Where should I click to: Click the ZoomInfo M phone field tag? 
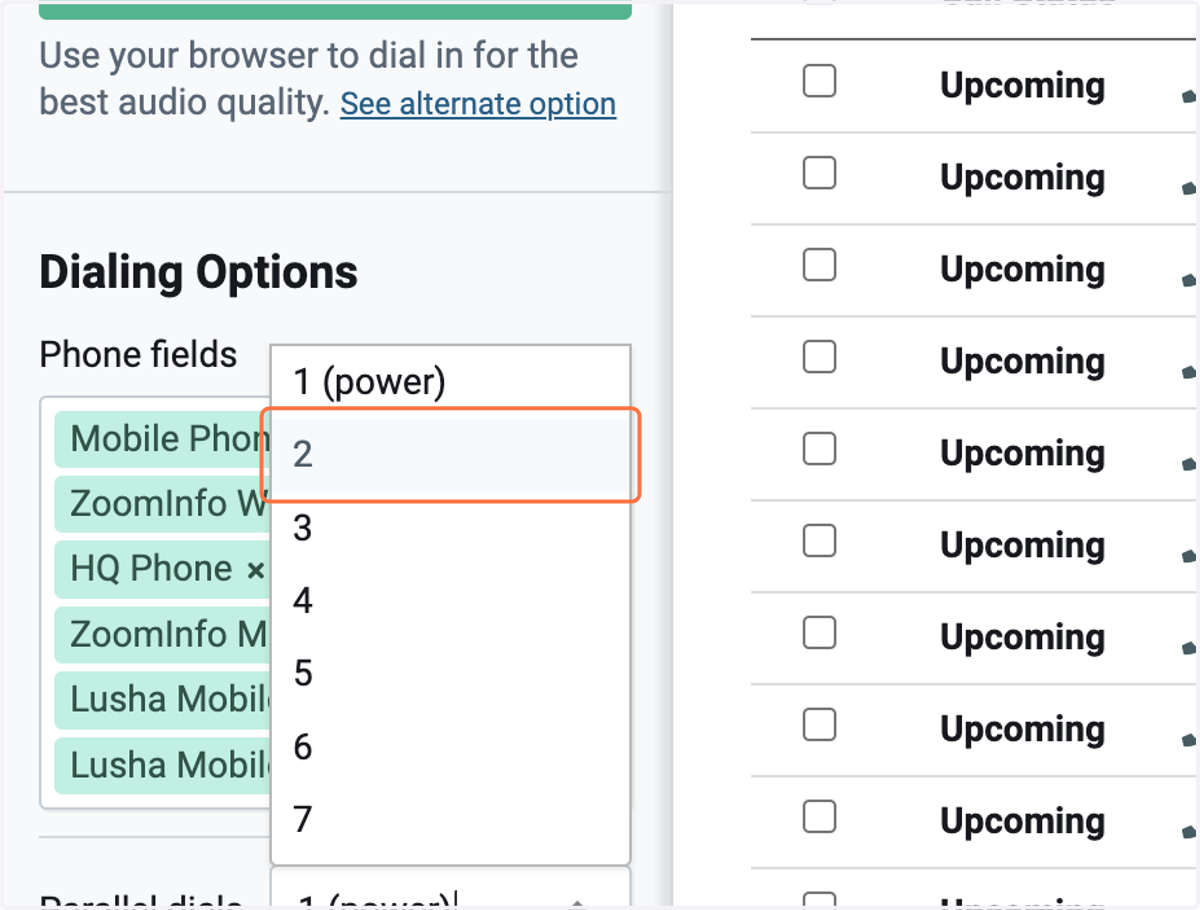pos(162,634)
